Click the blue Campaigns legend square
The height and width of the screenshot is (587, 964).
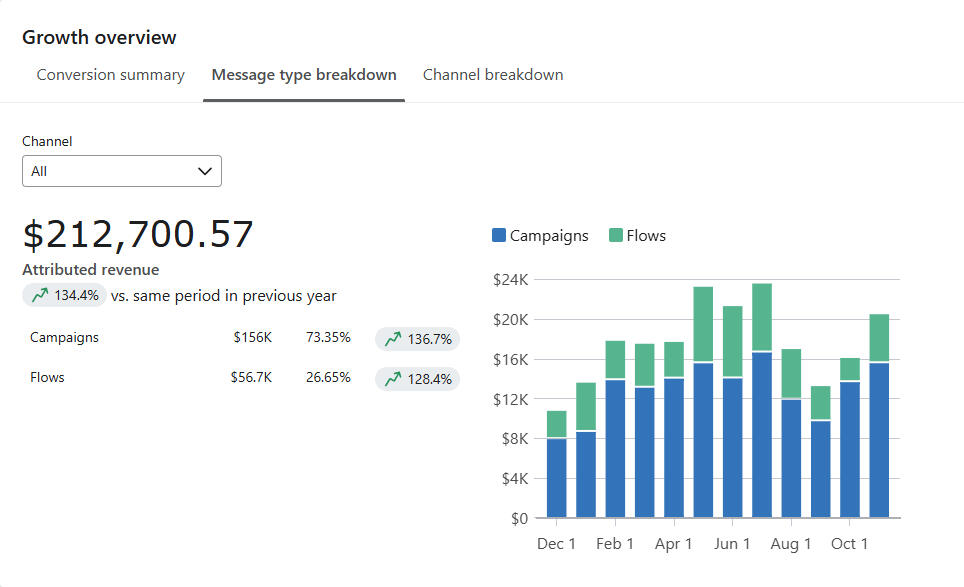point(501,234)
